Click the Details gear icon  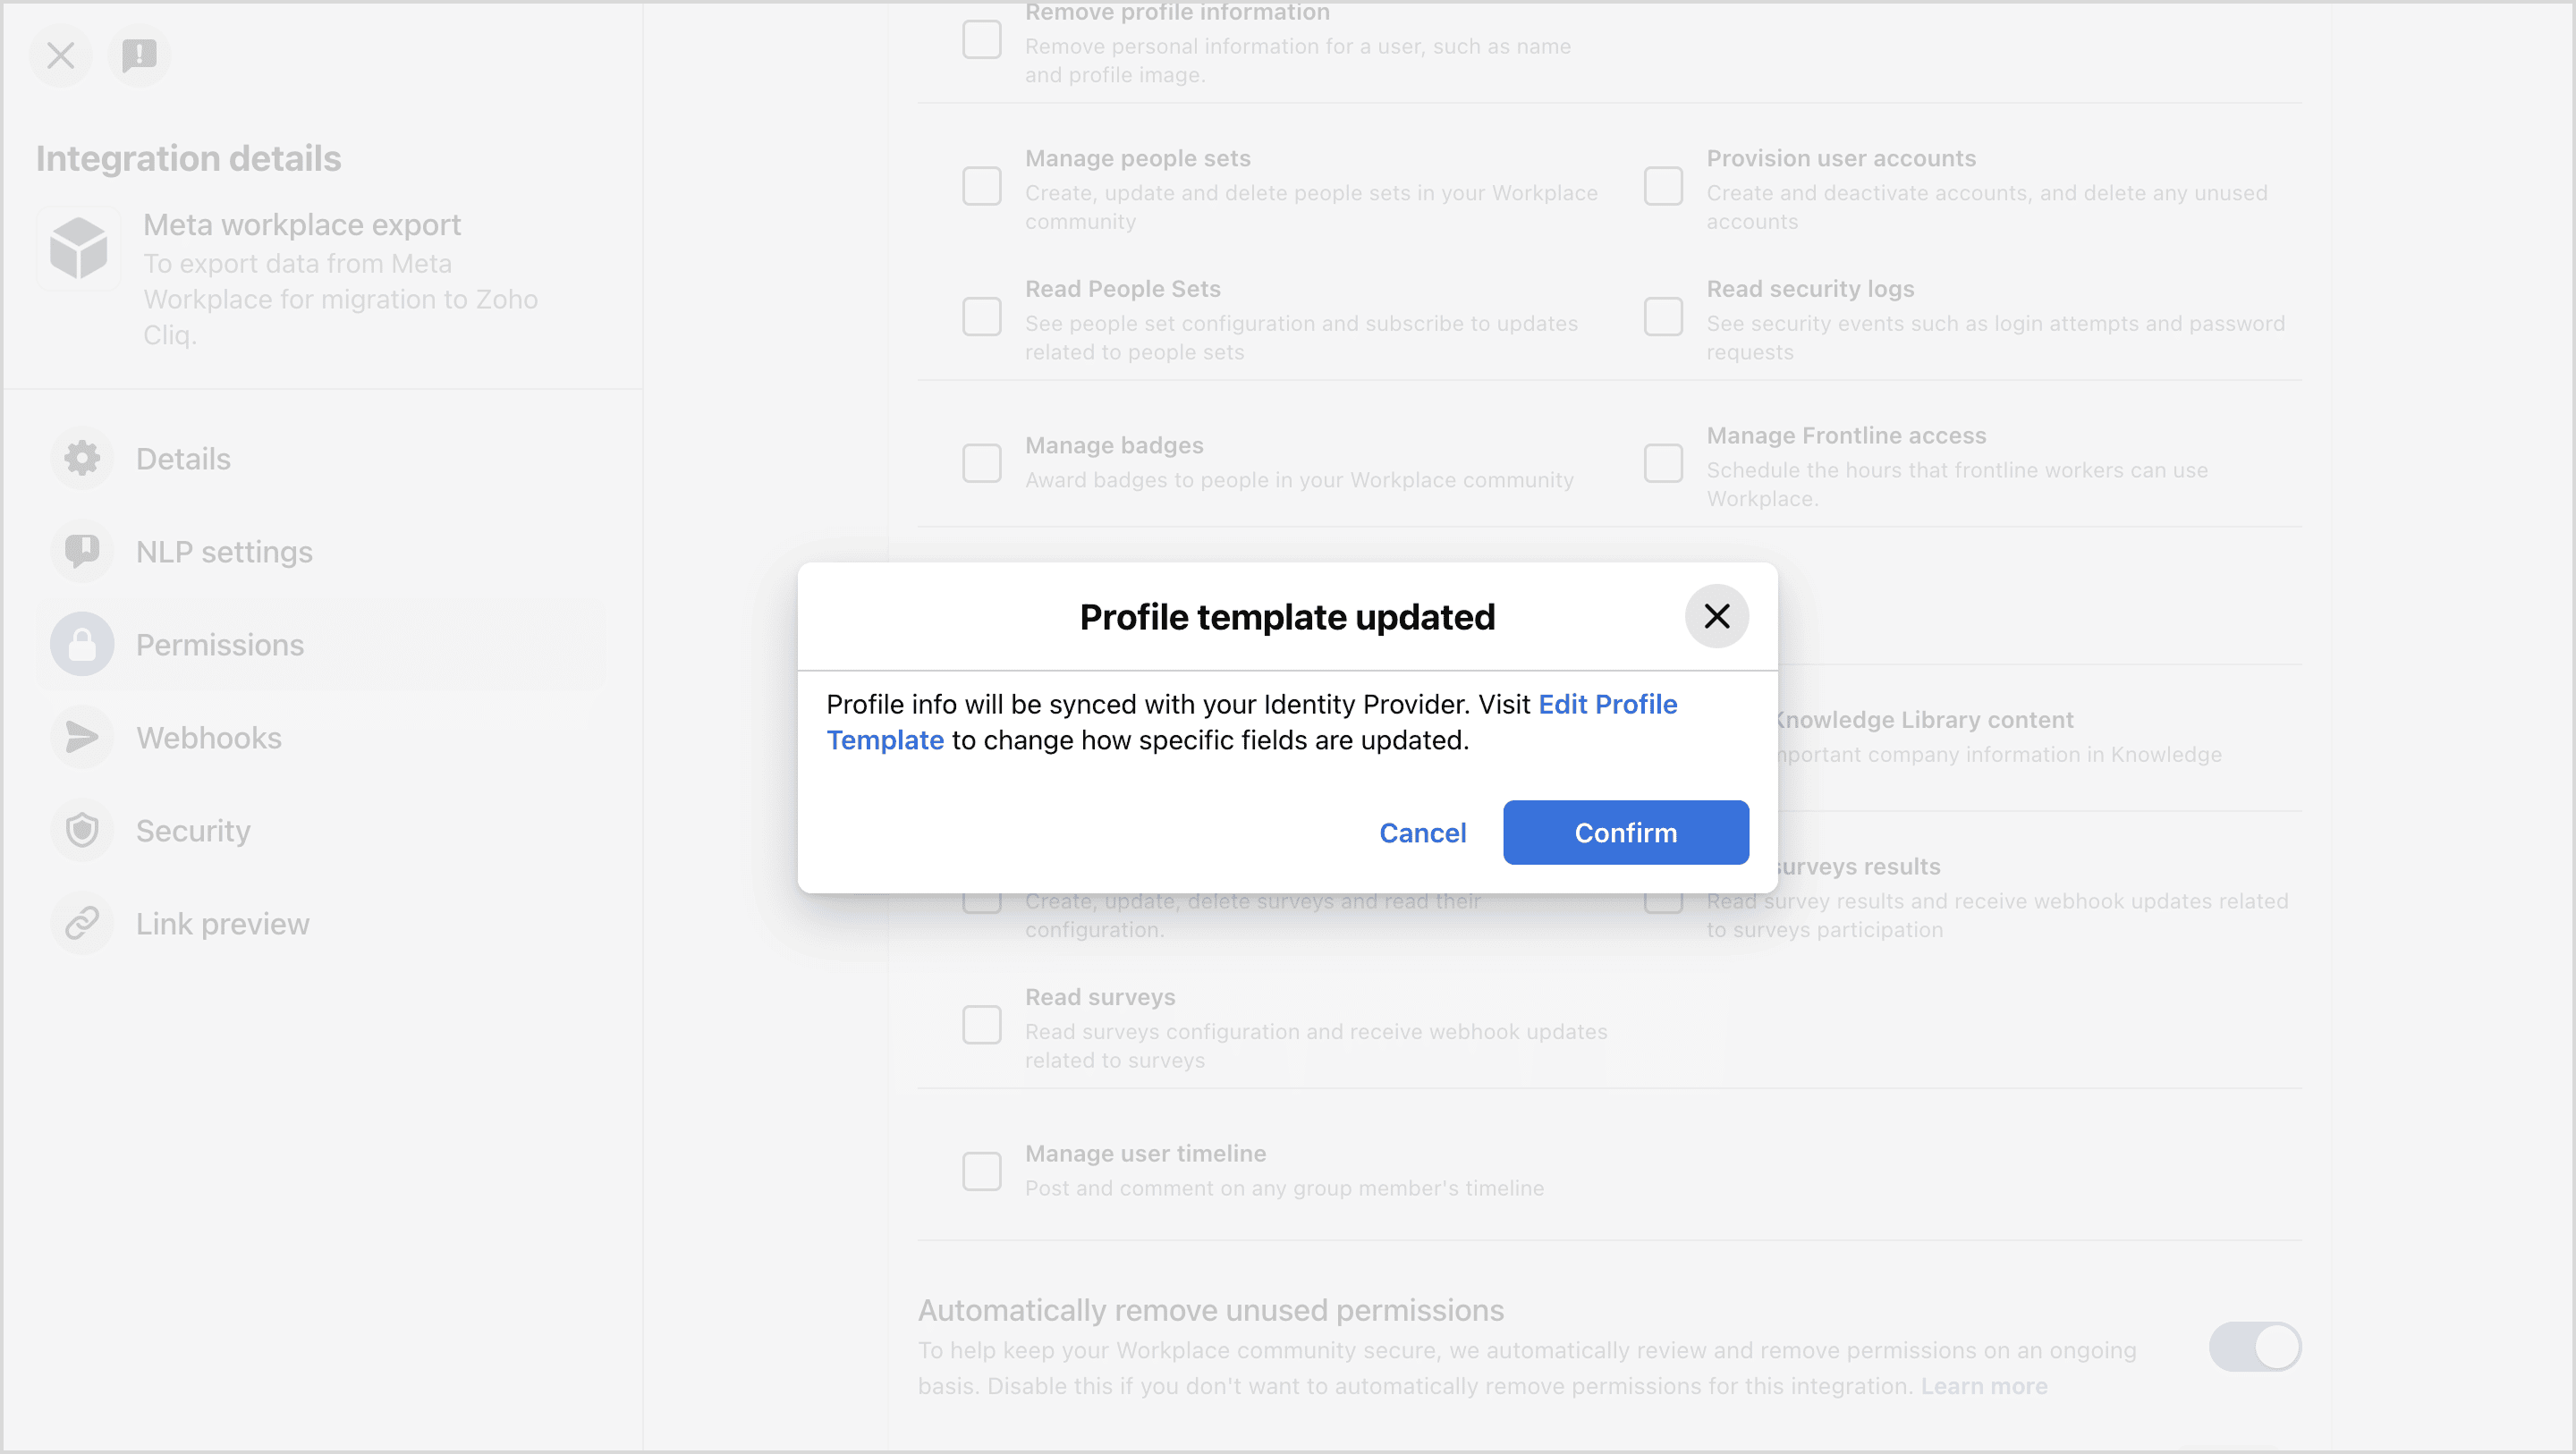[x=82, y=459]
